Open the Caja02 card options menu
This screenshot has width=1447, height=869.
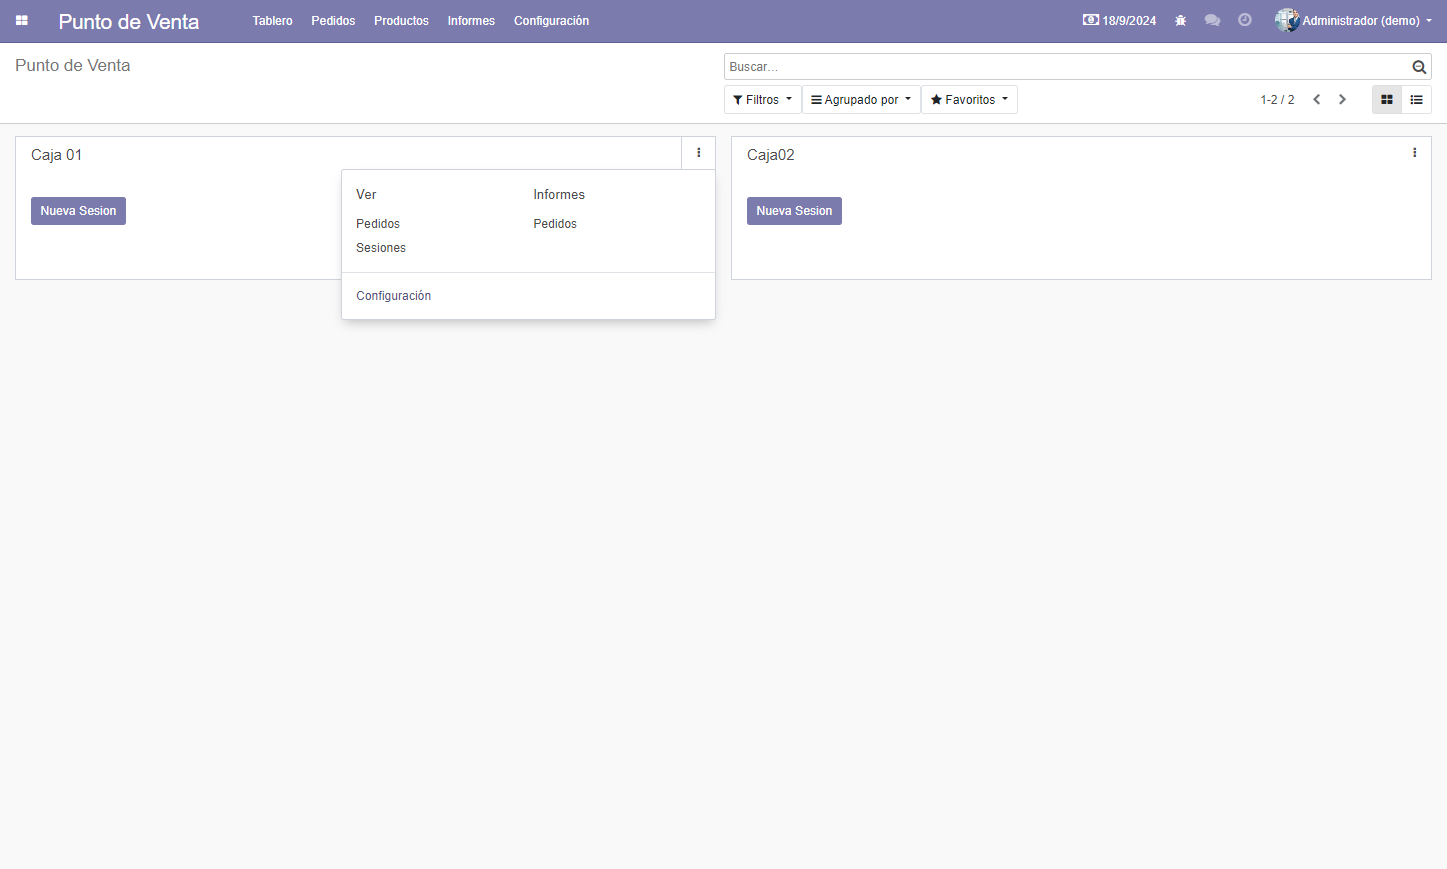(1414, 153)
